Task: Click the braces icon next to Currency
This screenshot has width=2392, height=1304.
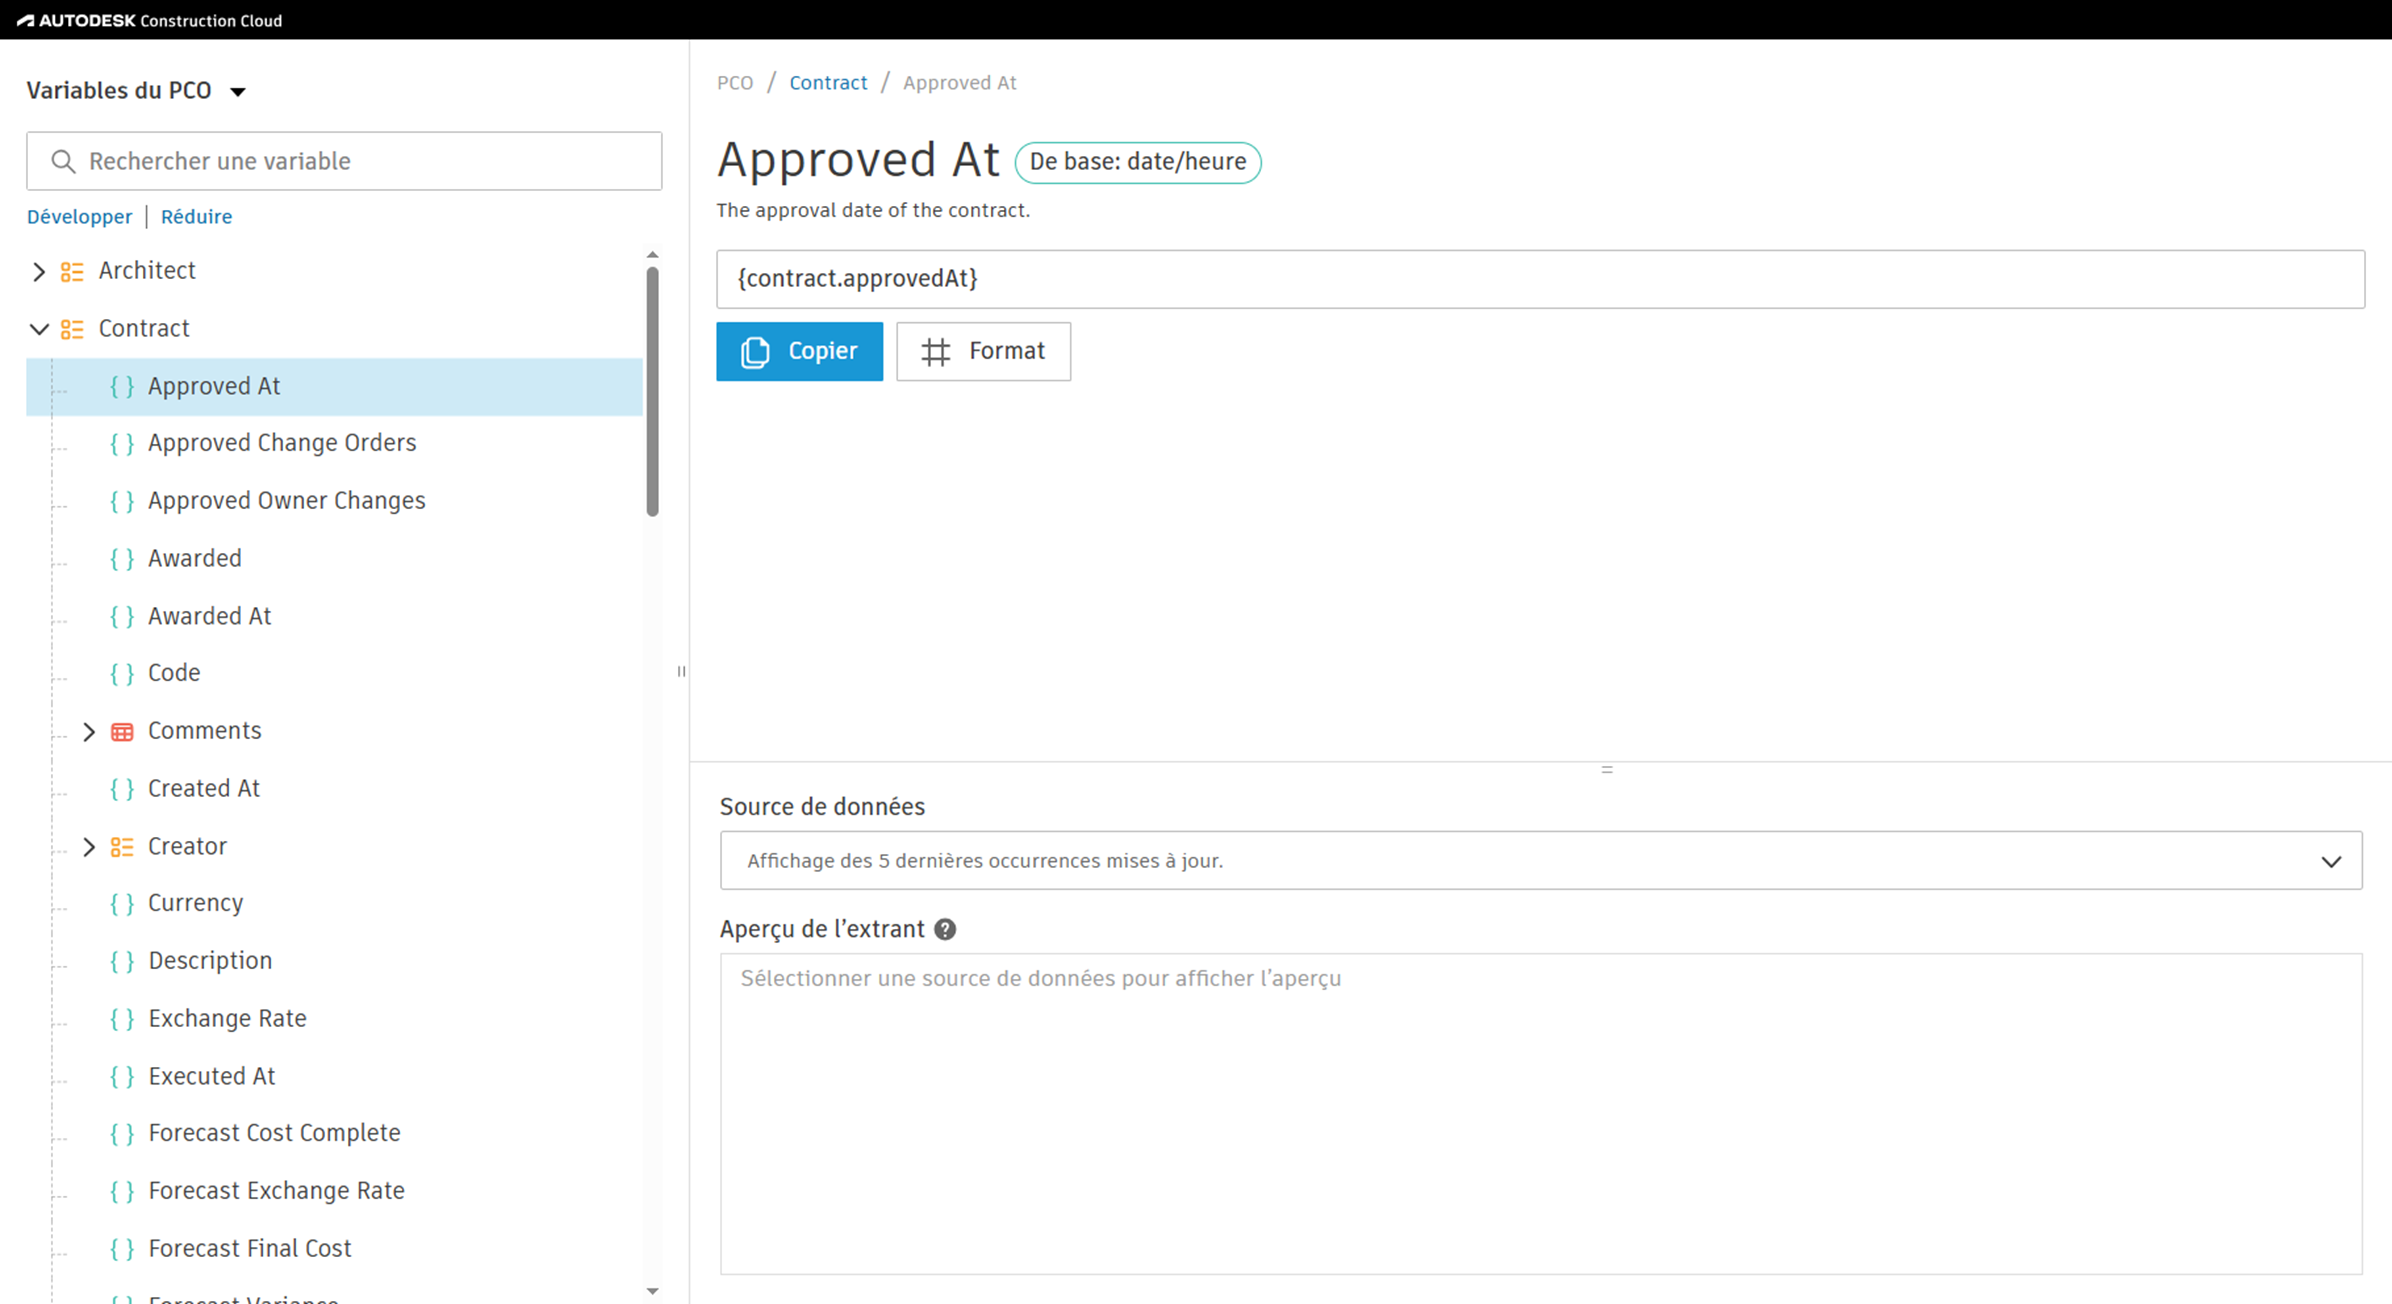Action: [x=122, y=904]
